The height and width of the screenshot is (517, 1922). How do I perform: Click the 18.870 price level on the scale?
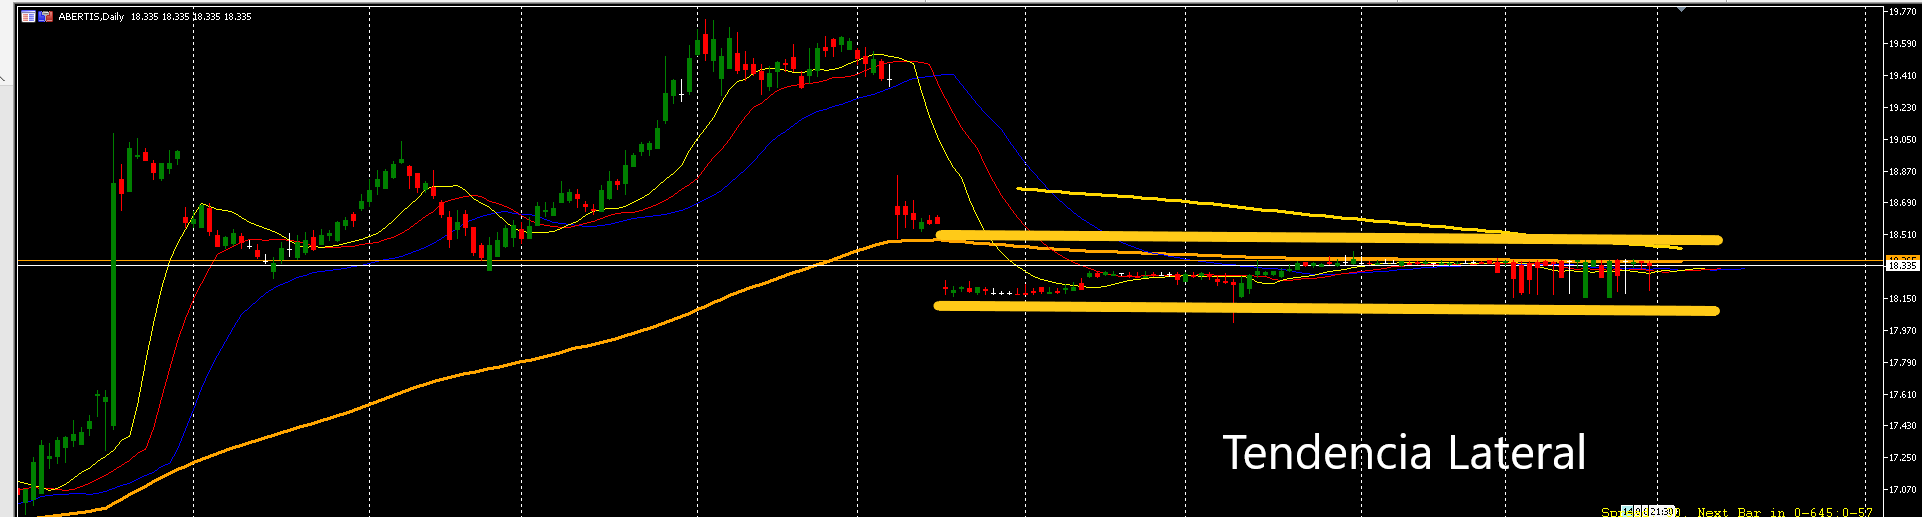[x=1901, y=172]
